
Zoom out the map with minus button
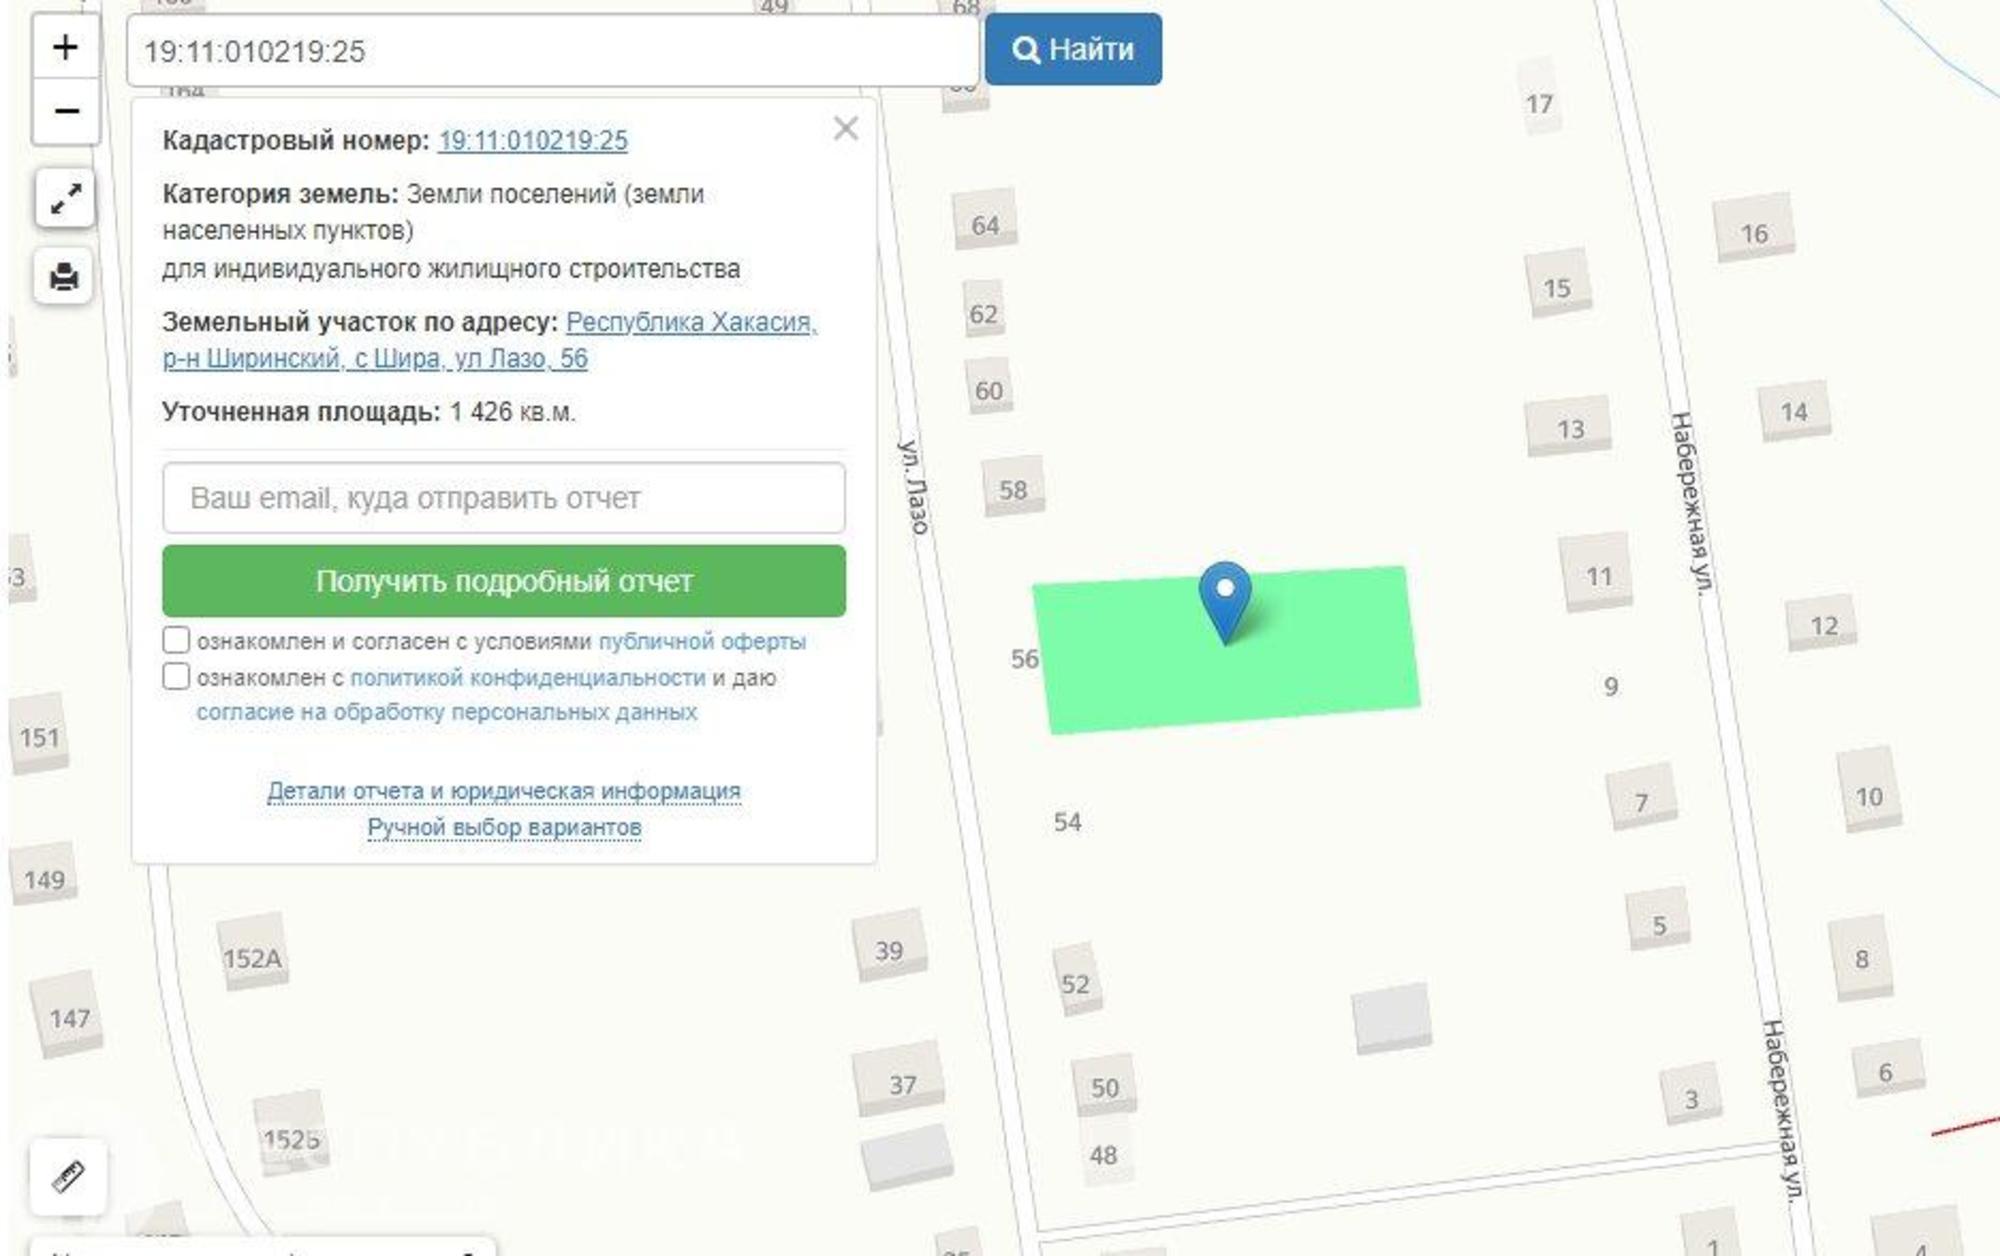click(65, 110)
